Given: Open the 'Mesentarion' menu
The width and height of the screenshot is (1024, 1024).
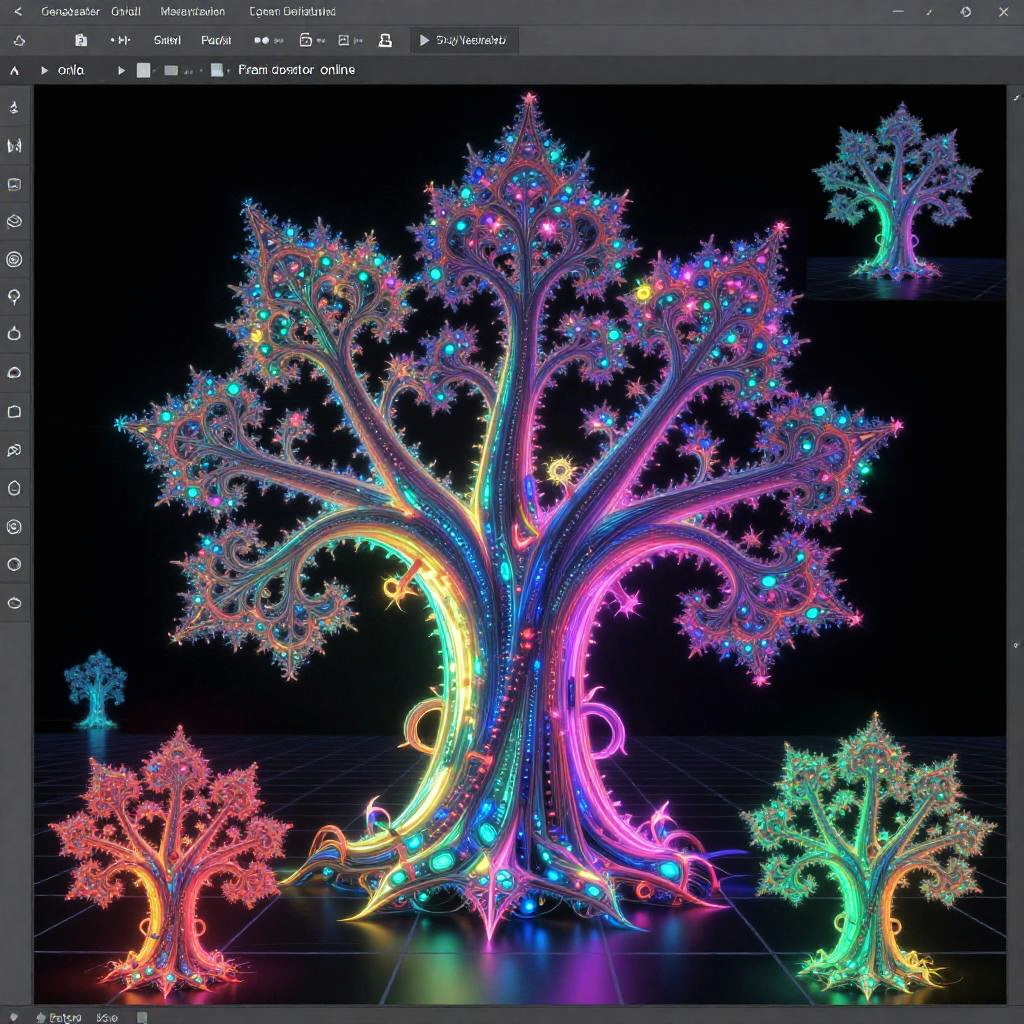Looking at the screenshot, I should click(x=193, y=12).
